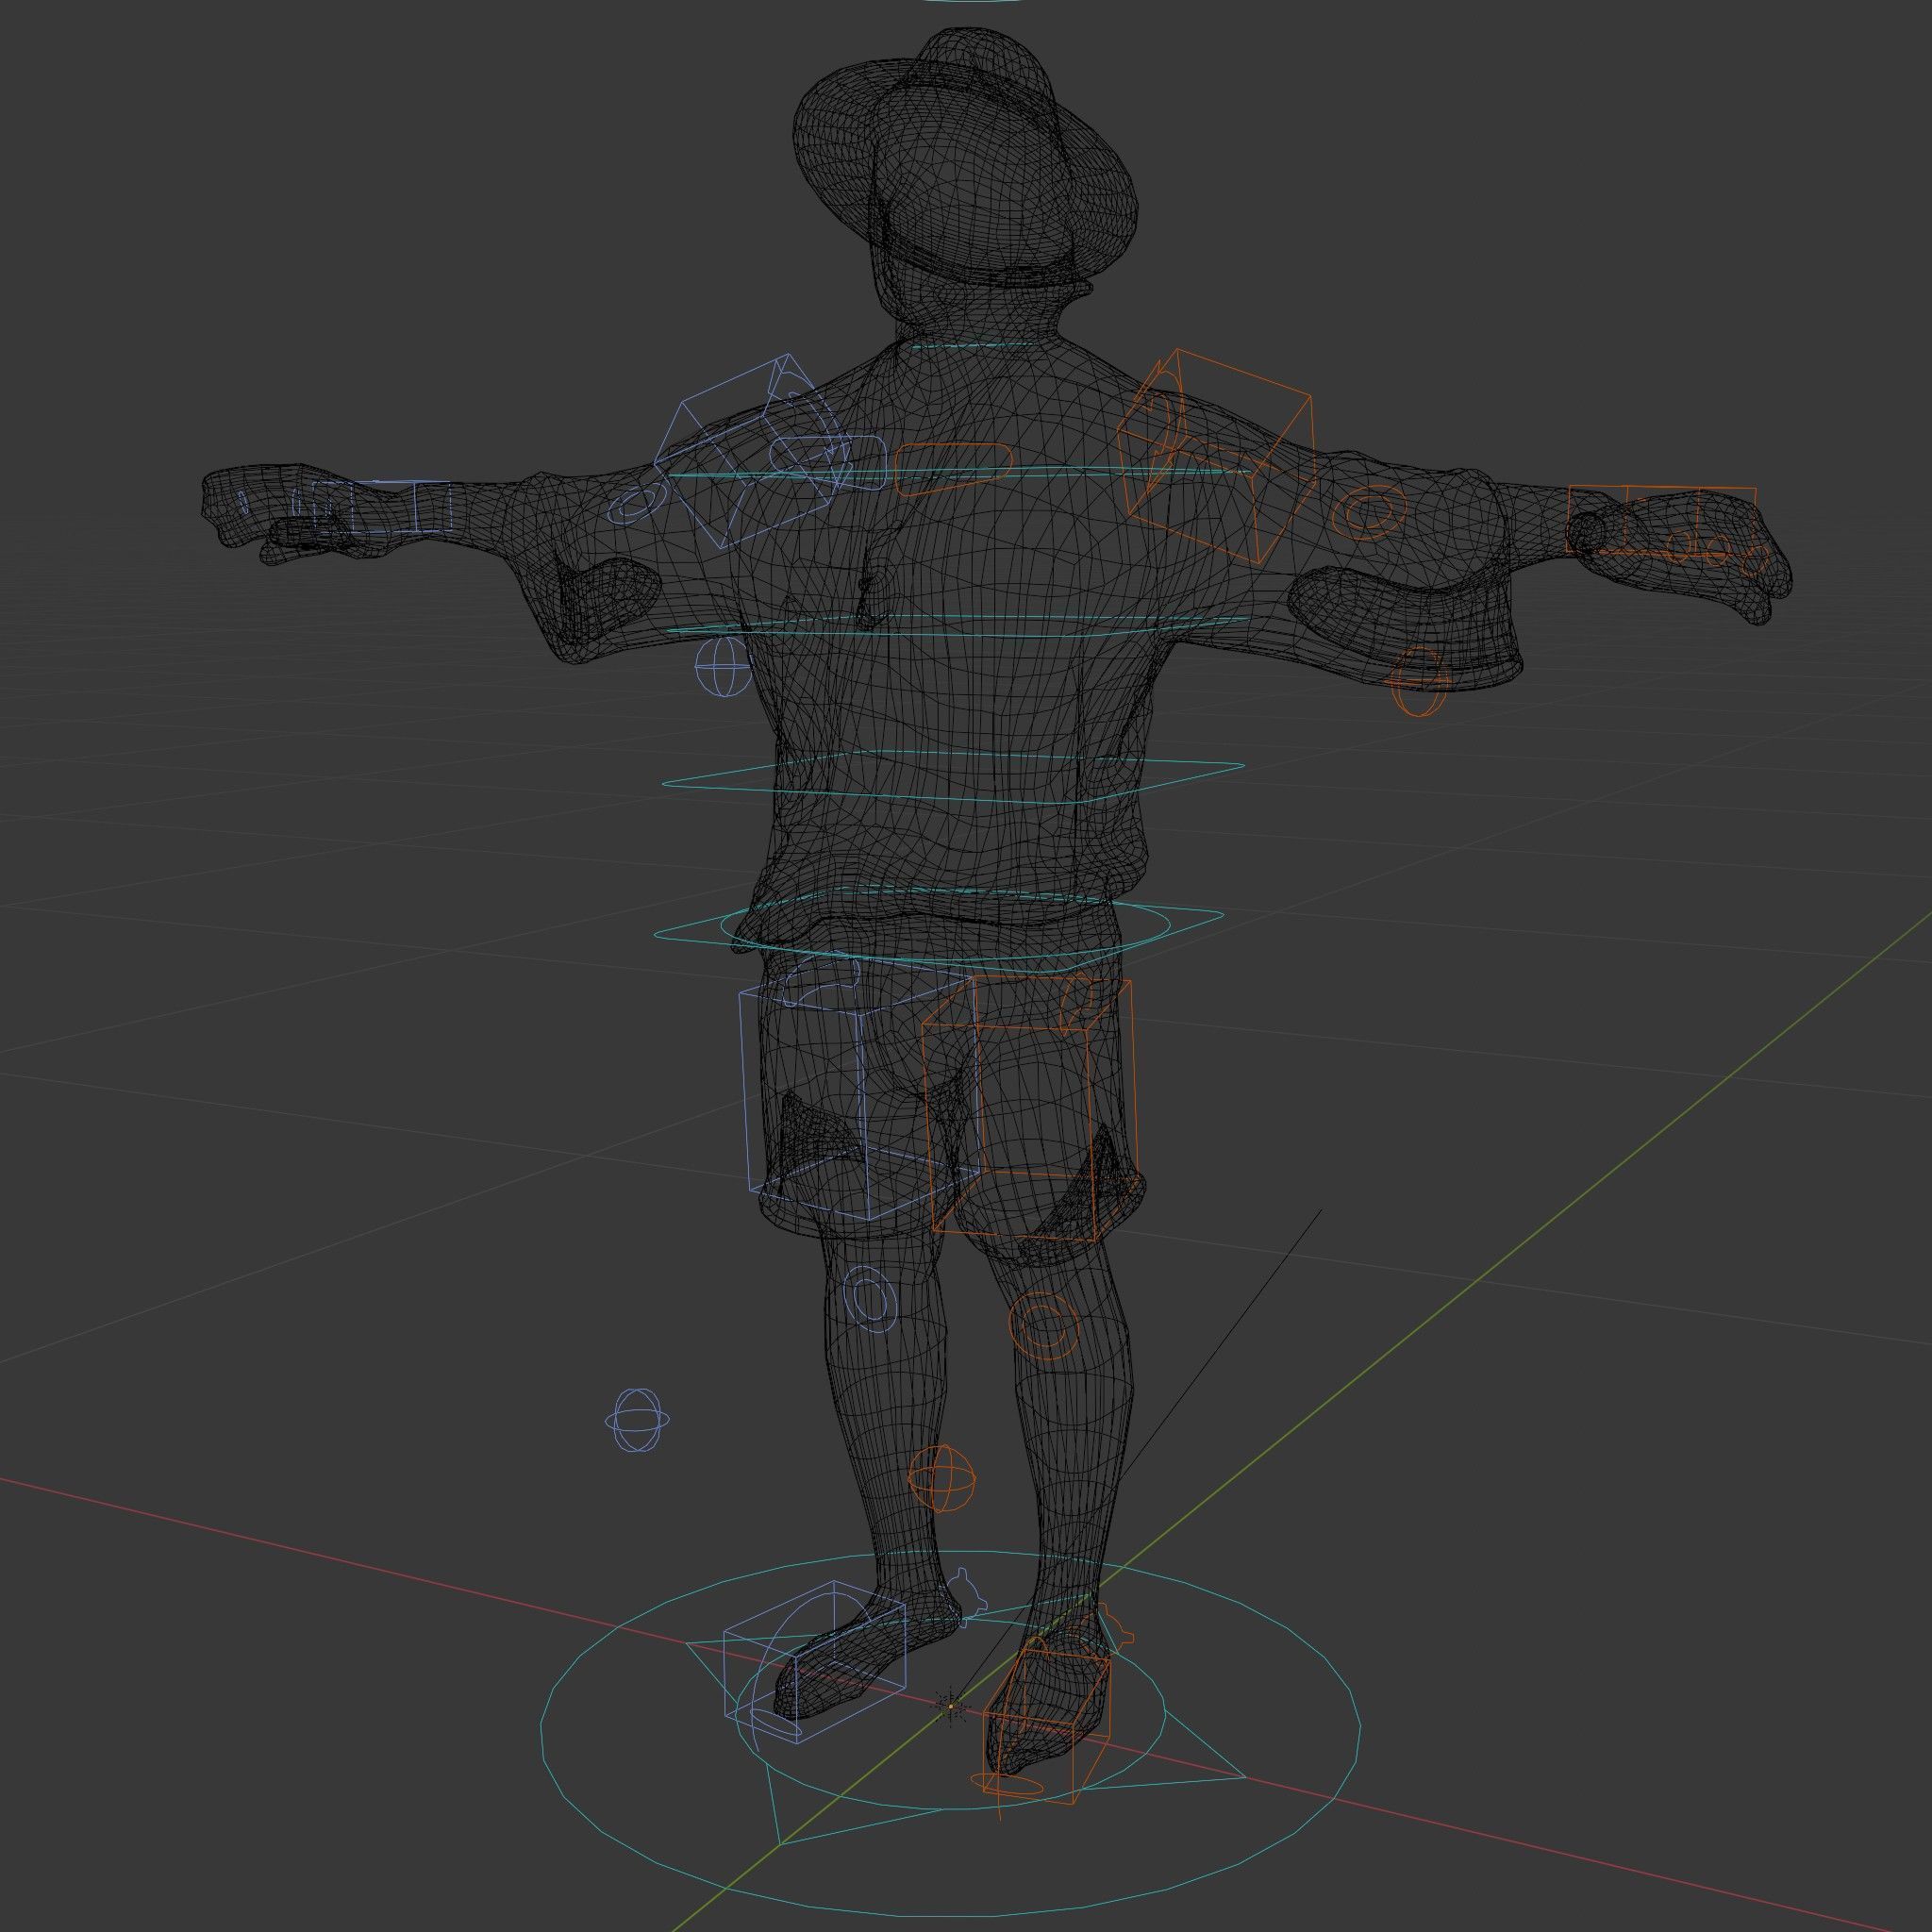Select the orange hand box control
The height and width of the screenshot is (1932, 1932).
pos(1662,519)
